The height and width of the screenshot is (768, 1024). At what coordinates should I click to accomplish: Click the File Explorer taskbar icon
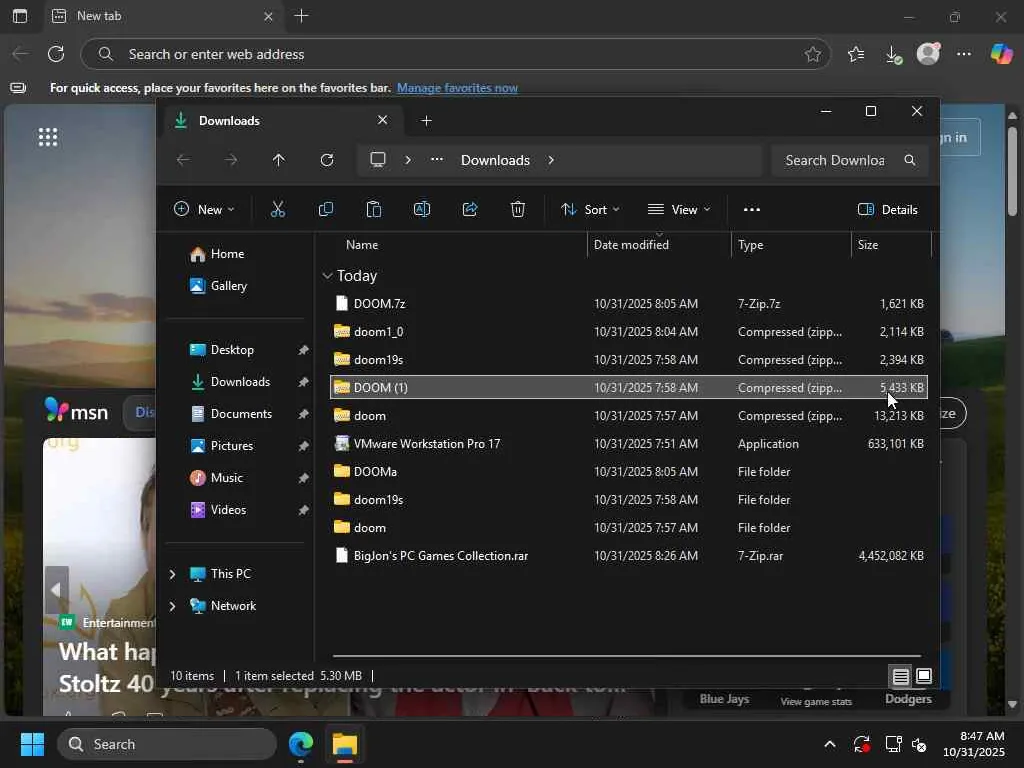[345, 744]
